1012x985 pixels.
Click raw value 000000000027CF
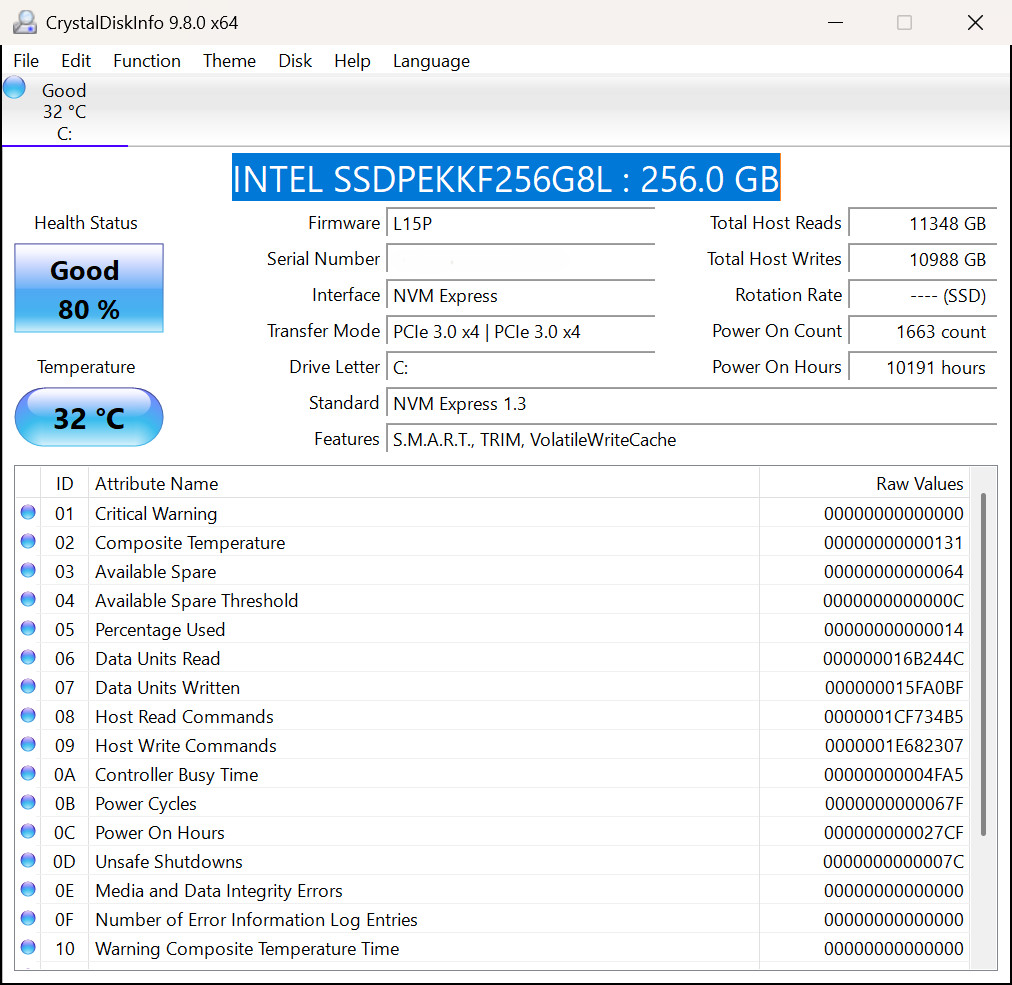click(x=893, y=833)
